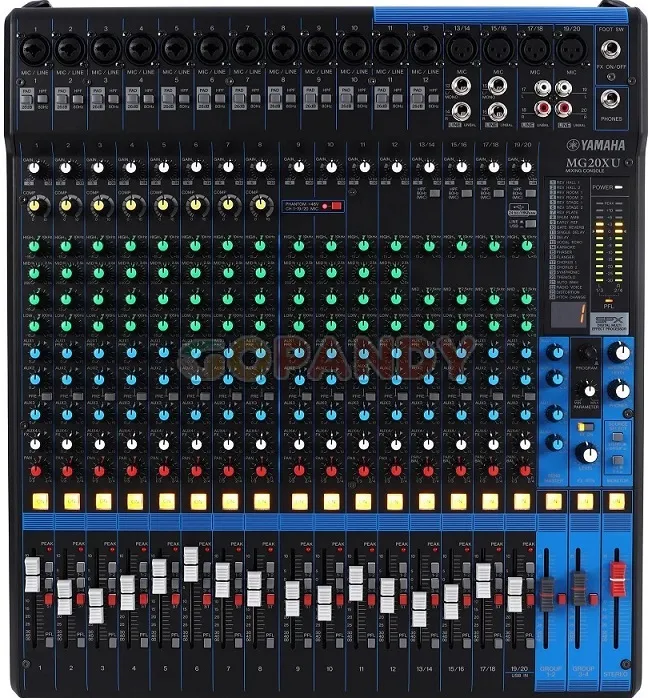Click PITCH CHANGE in the effects list

[567, 297]
